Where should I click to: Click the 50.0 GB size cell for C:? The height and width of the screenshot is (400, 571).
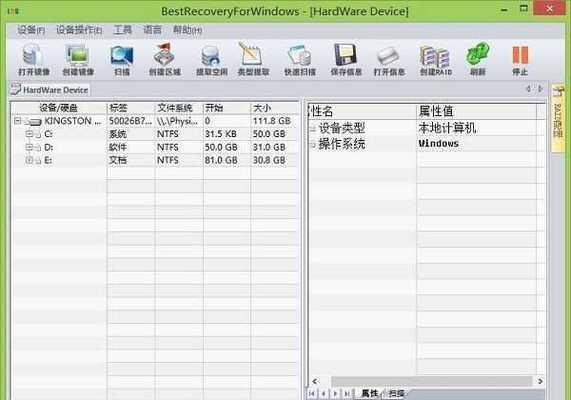click(x=269, y=134)
